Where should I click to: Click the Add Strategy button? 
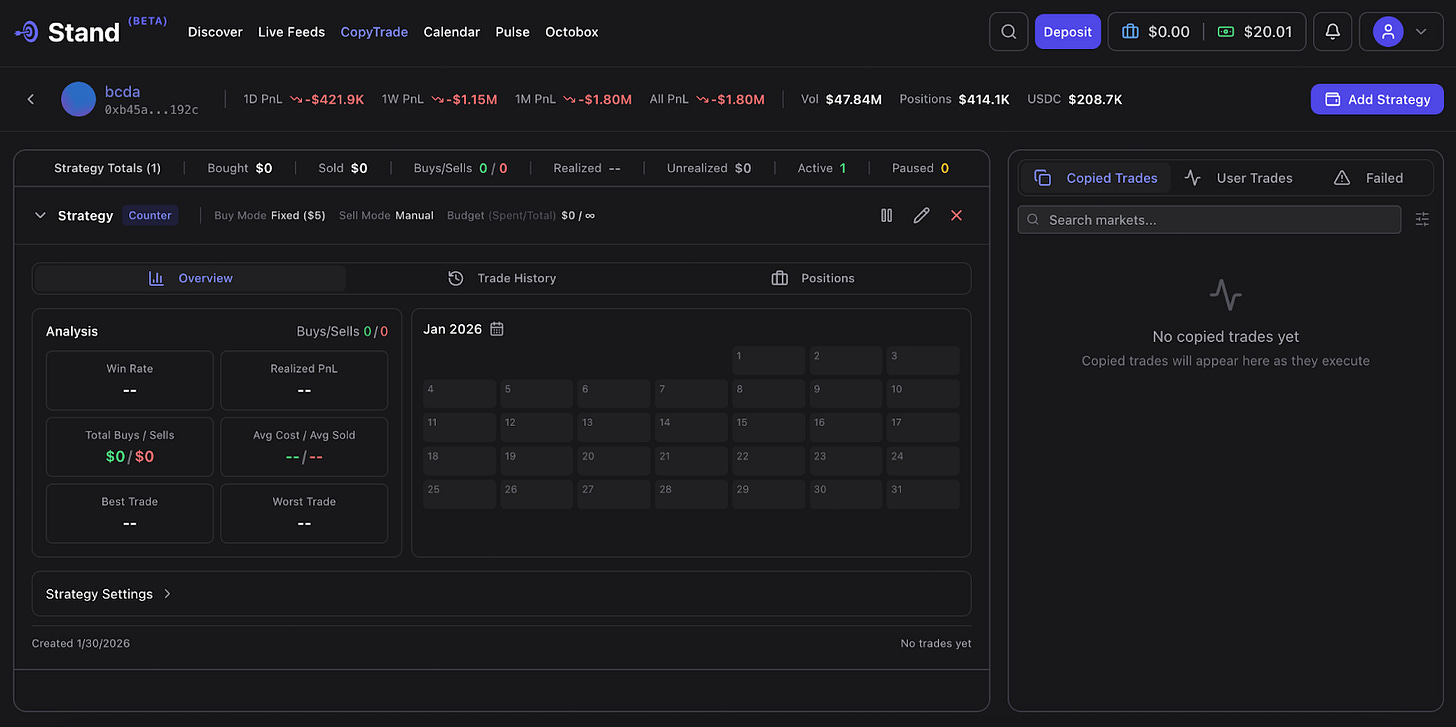tap(1377, 99)
